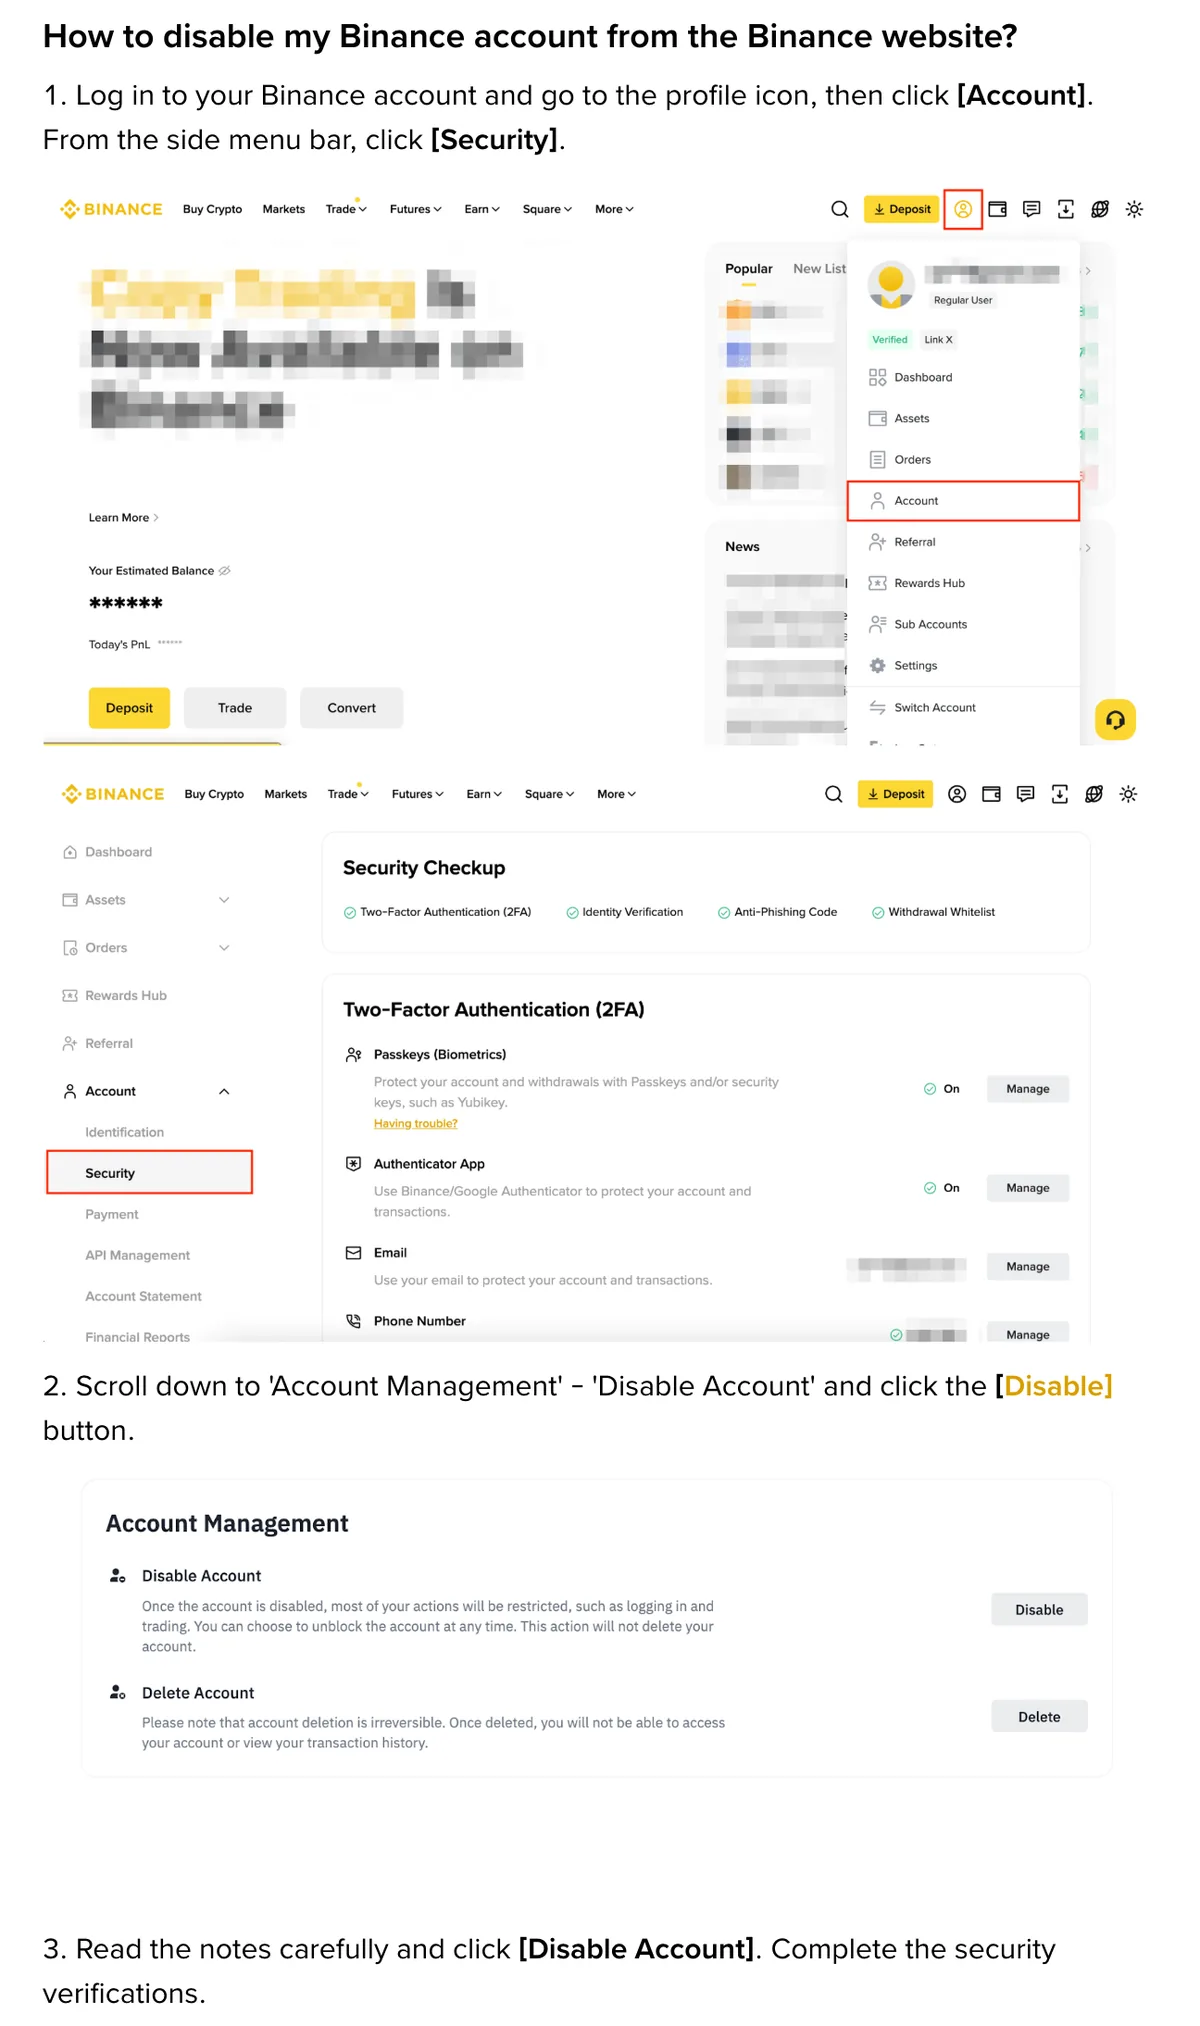Toggle theme sun icon in upper header

(x=1134, y=209)
